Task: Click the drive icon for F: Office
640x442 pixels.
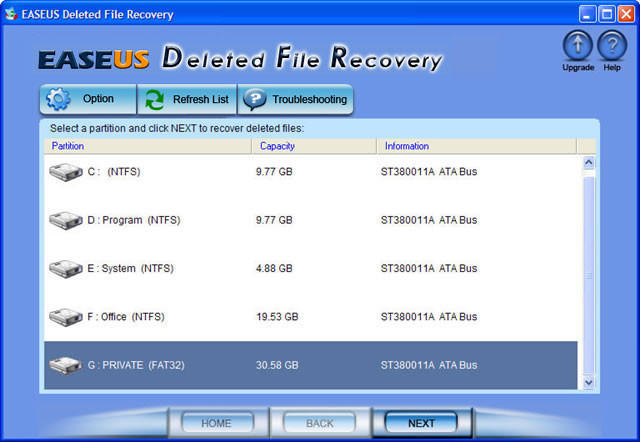Action: coord(66,317)
